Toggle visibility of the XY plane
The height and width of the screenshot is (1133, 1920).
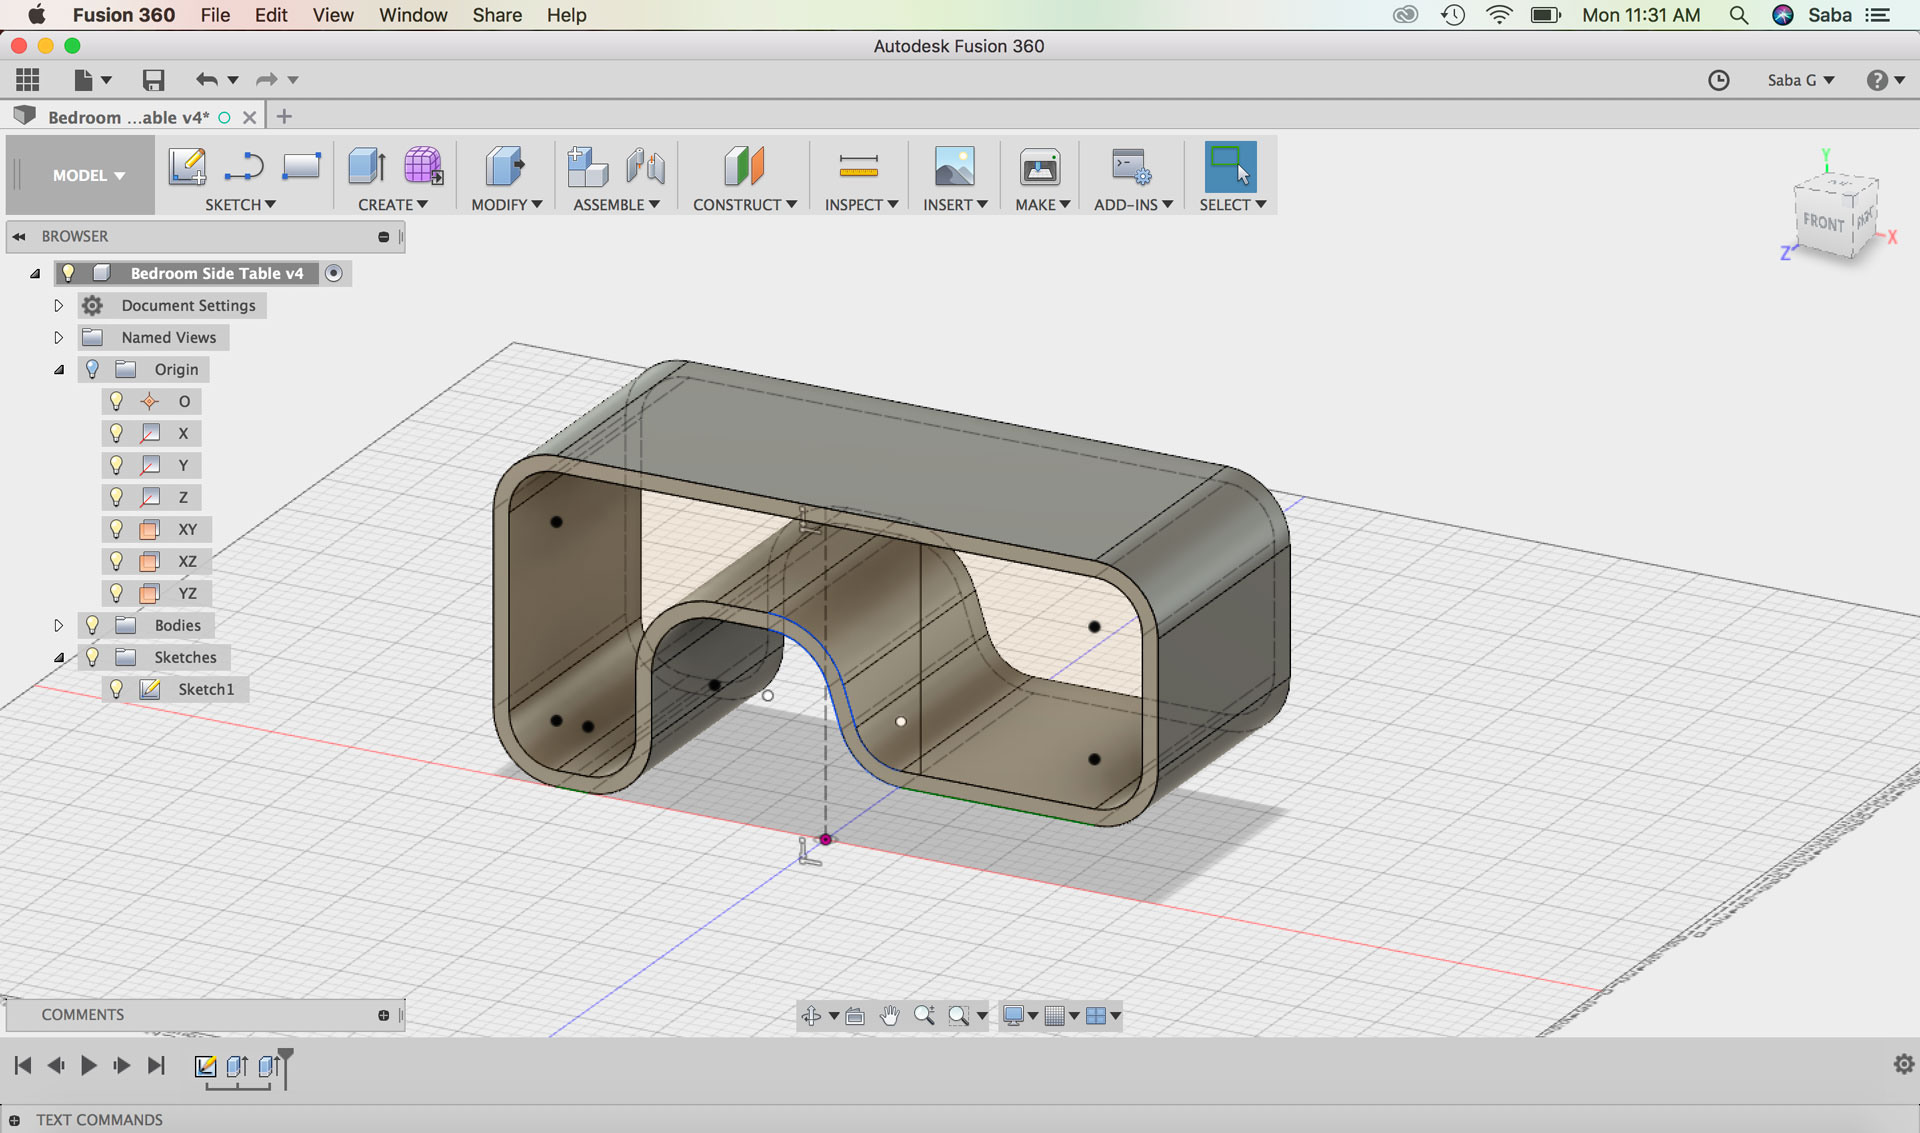coord(116,529)
